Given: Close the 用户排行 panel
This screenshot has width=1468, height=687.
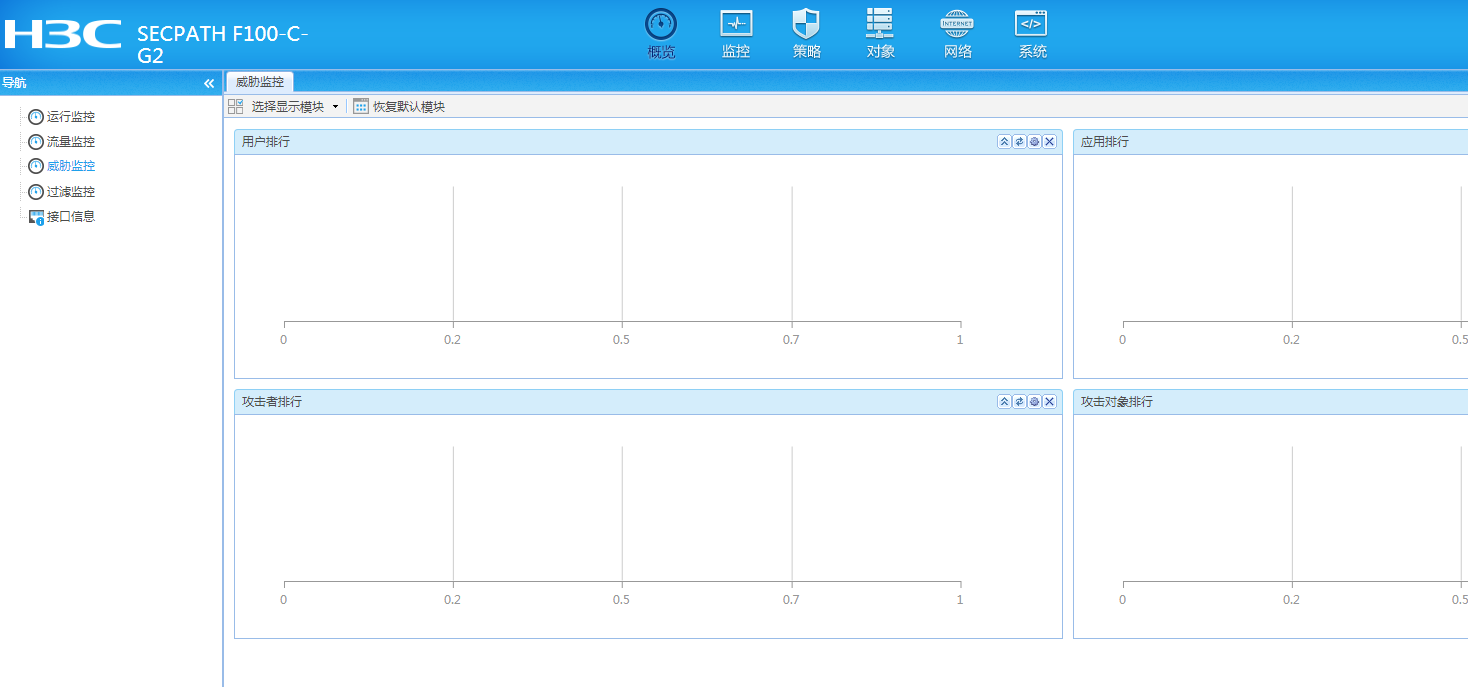Looking at the screenshot, I should point(1049,142).
